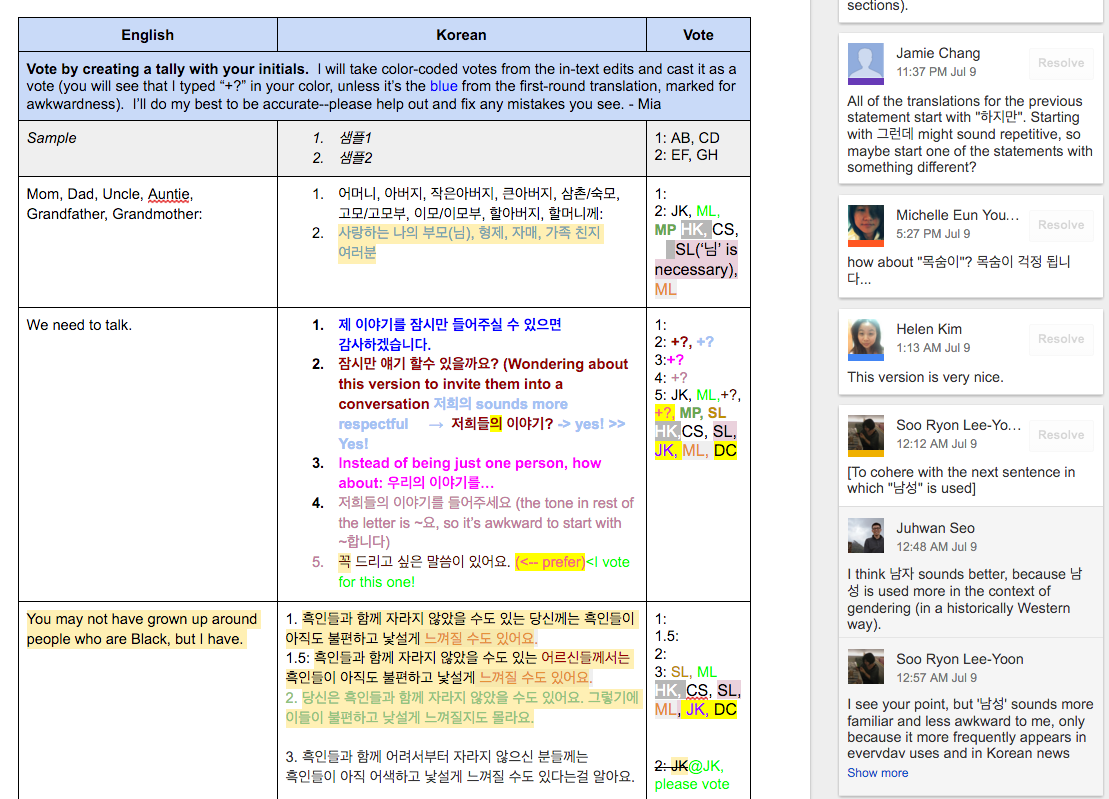Click the yellow-highlighted "<-- prefer" text
1109x799 pixels.
pyautogui.click(x=550, y=562)
